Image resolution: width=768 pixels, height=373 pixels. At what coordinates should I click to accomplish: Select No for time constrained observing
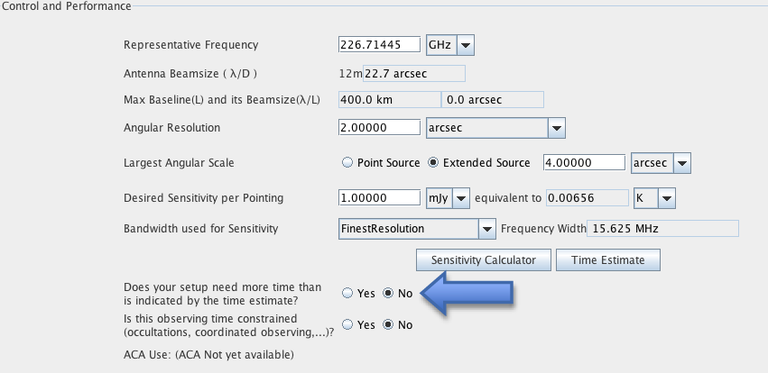point(388,325)
